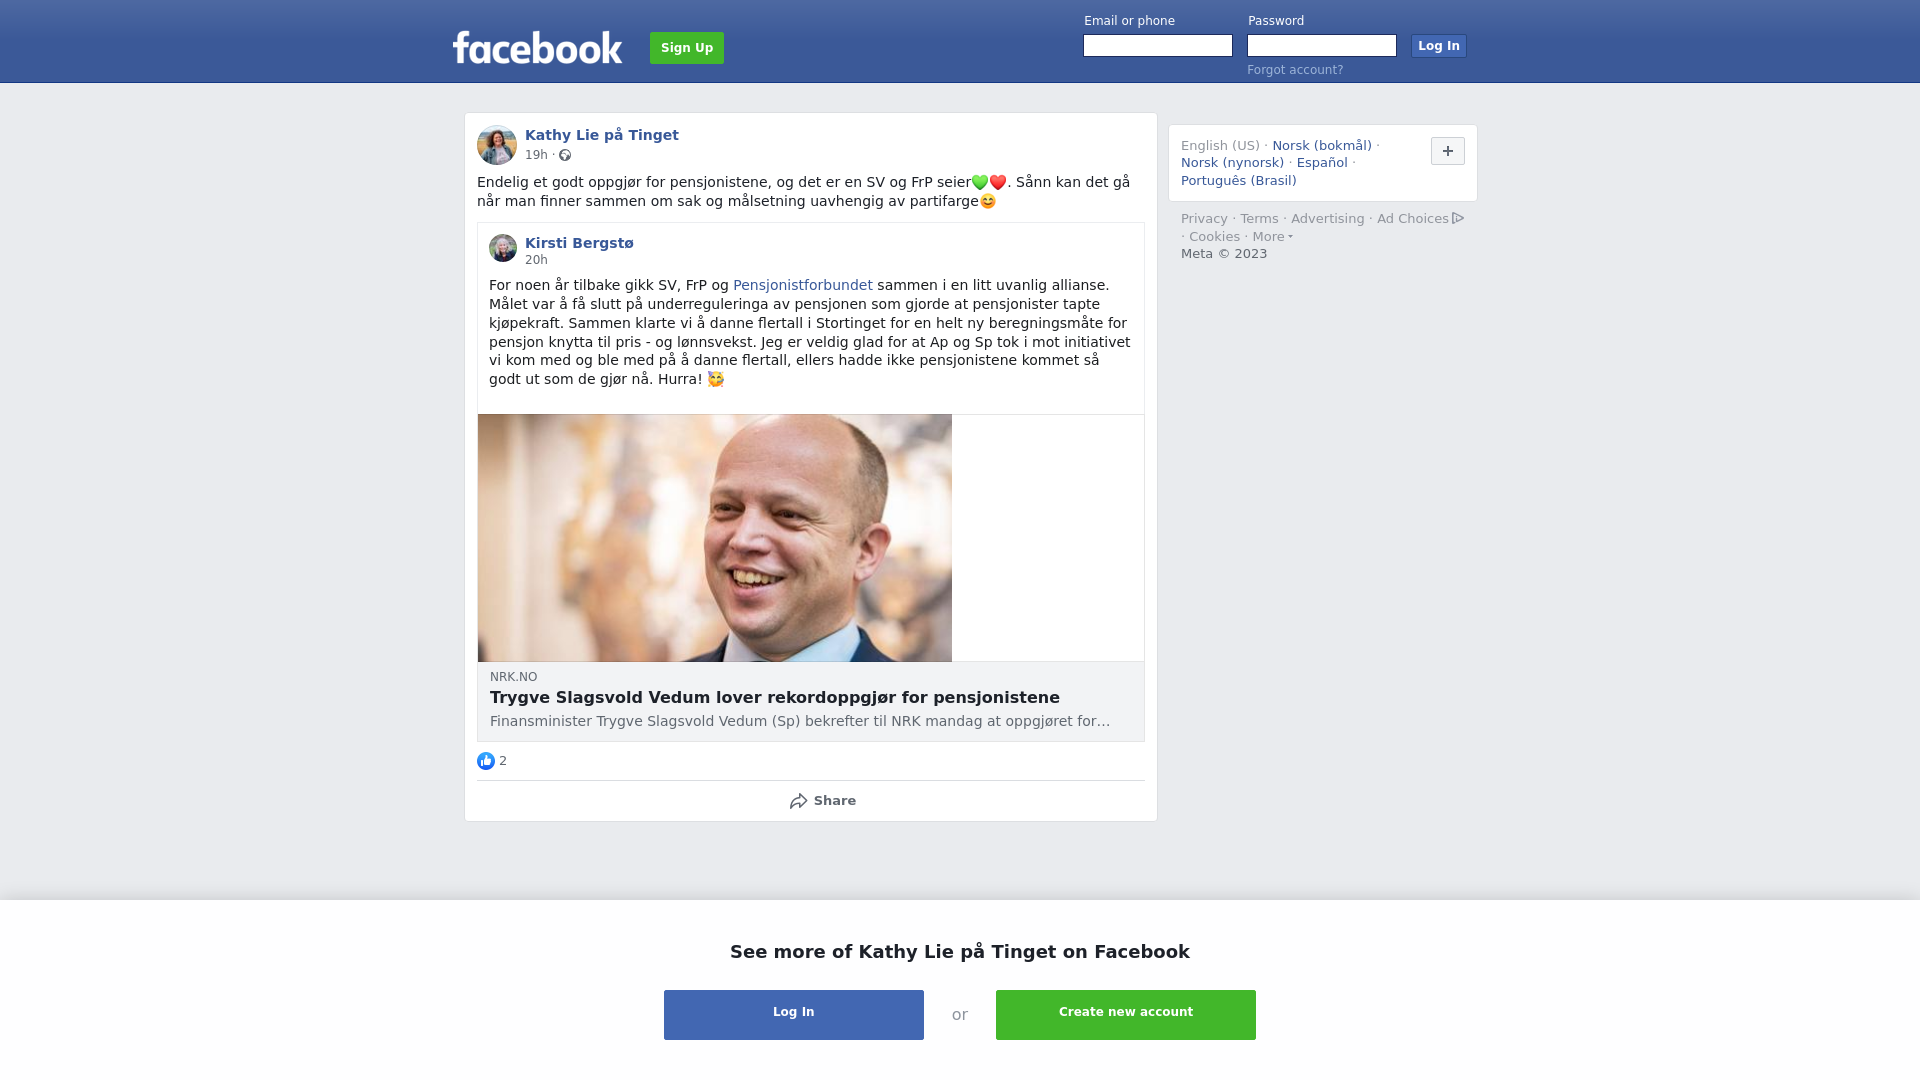Click the Facebook logo
The height and width of the screenshot is (1080, 1920).
pyautogui.click(x=537, y=47)
